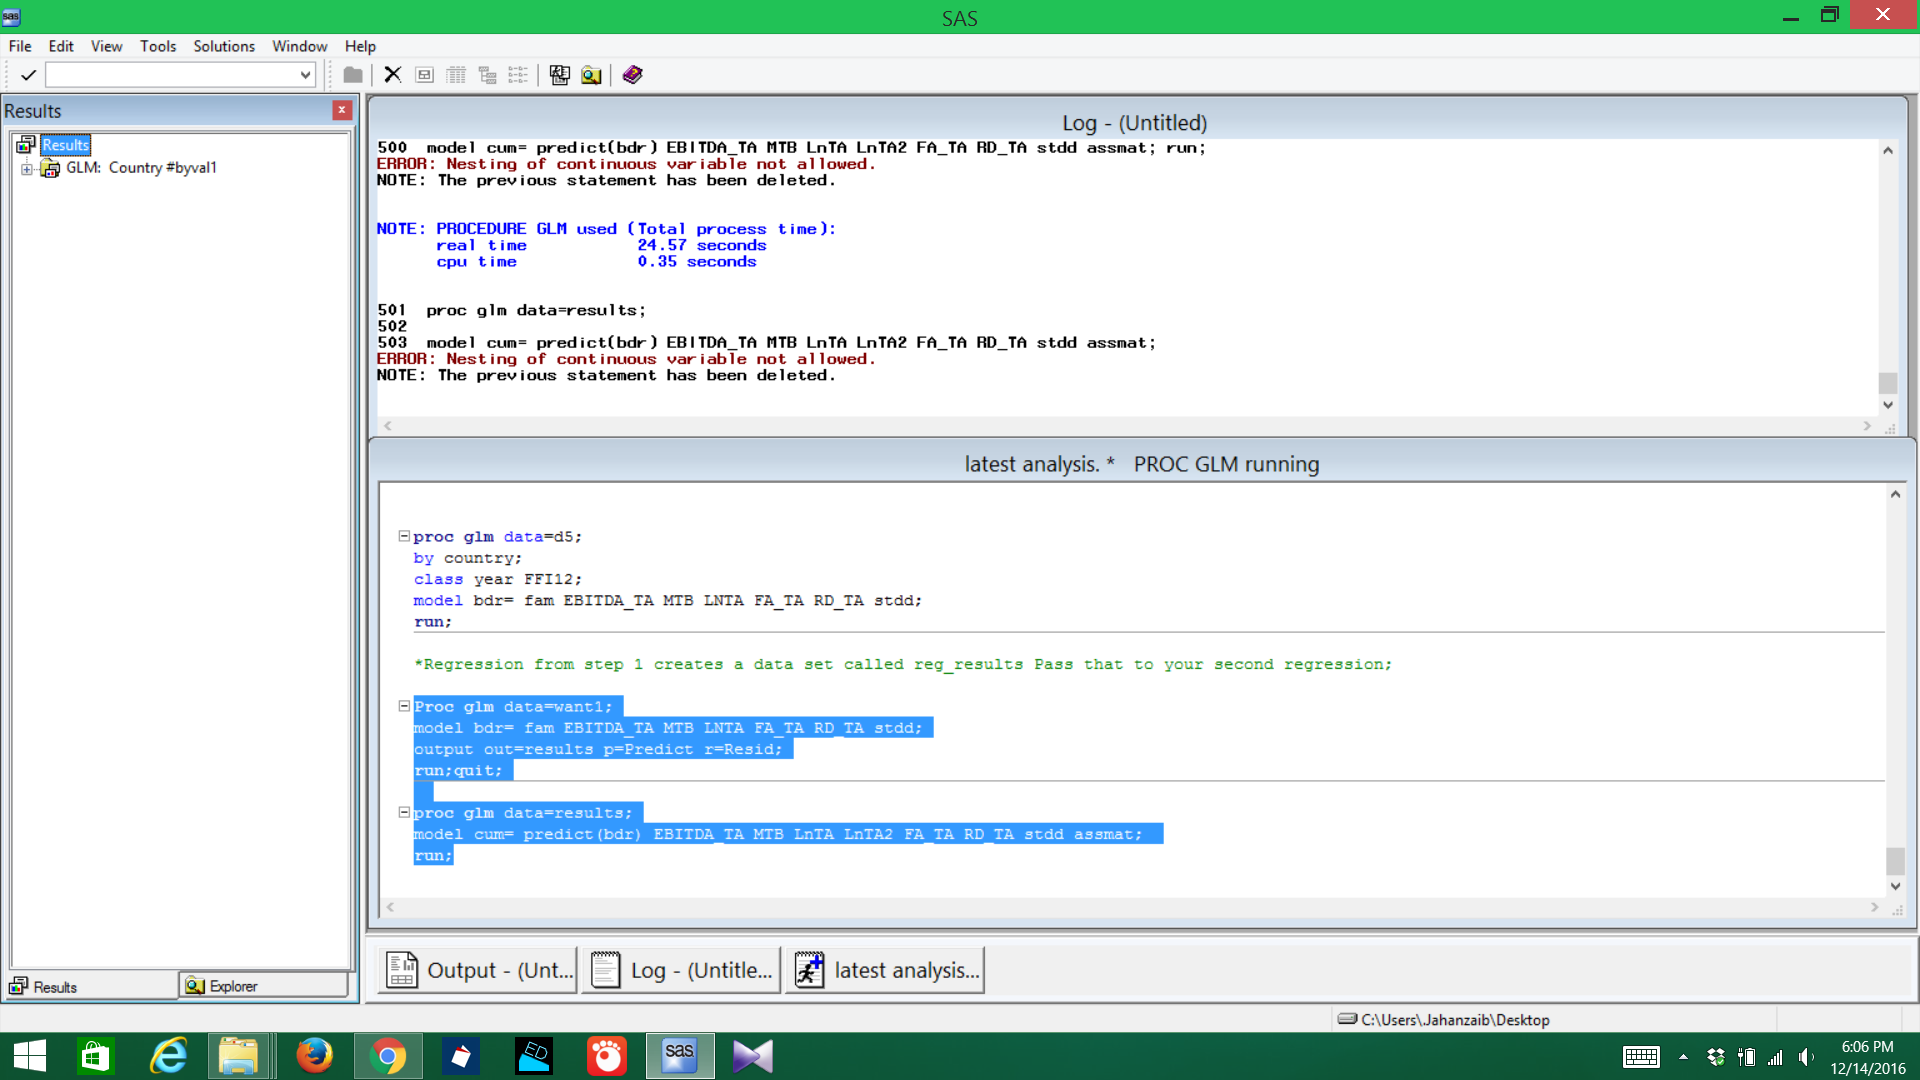Click the up-one-level folder toolbar icon

(352, 75)
